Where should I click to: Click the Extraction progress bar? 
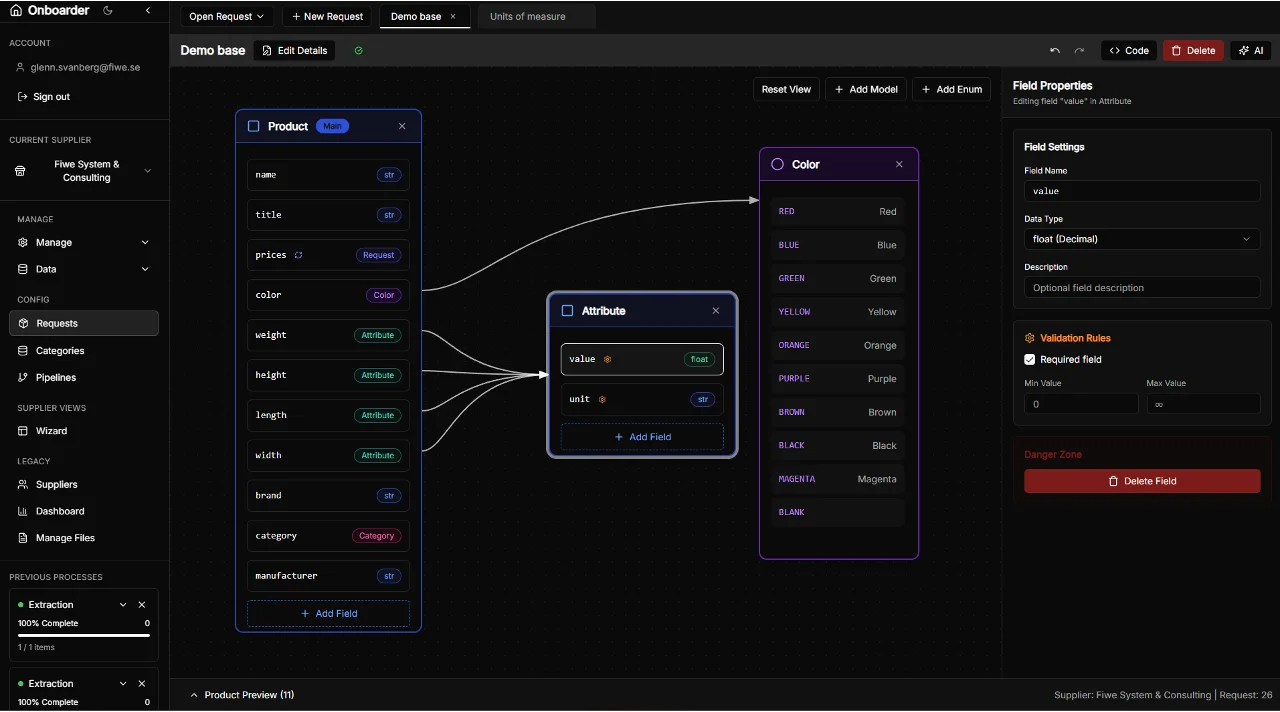pos(83,636)
